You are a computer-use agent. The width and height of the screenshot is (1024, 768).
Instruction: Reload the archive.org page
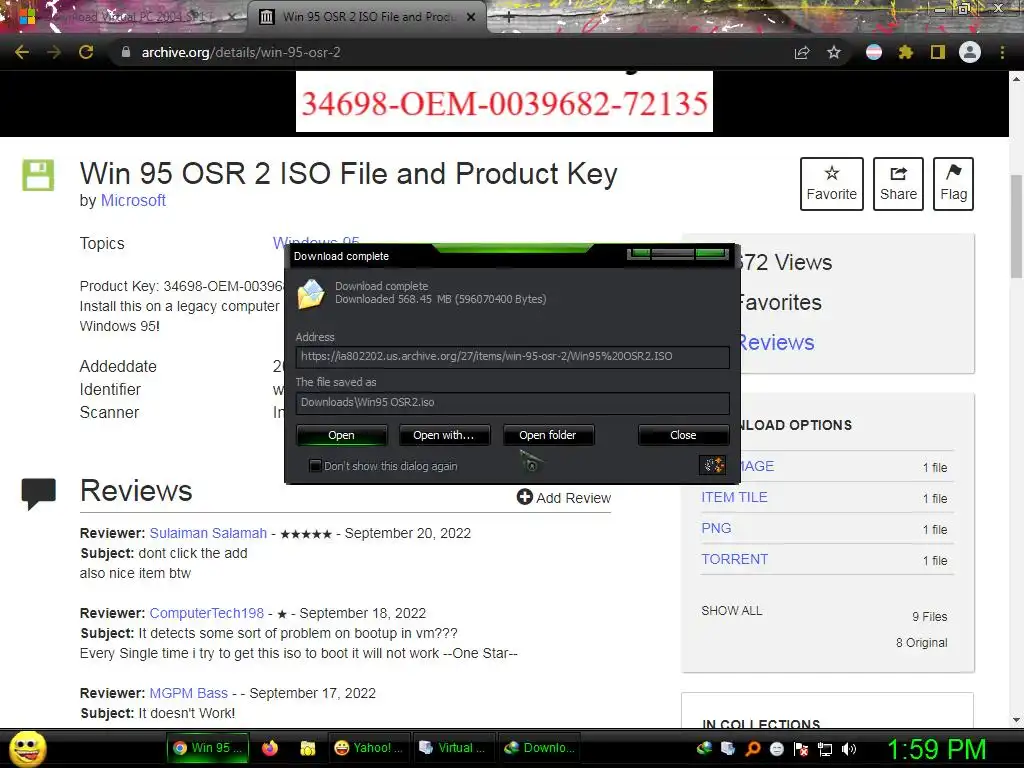(x=86, y=52)
